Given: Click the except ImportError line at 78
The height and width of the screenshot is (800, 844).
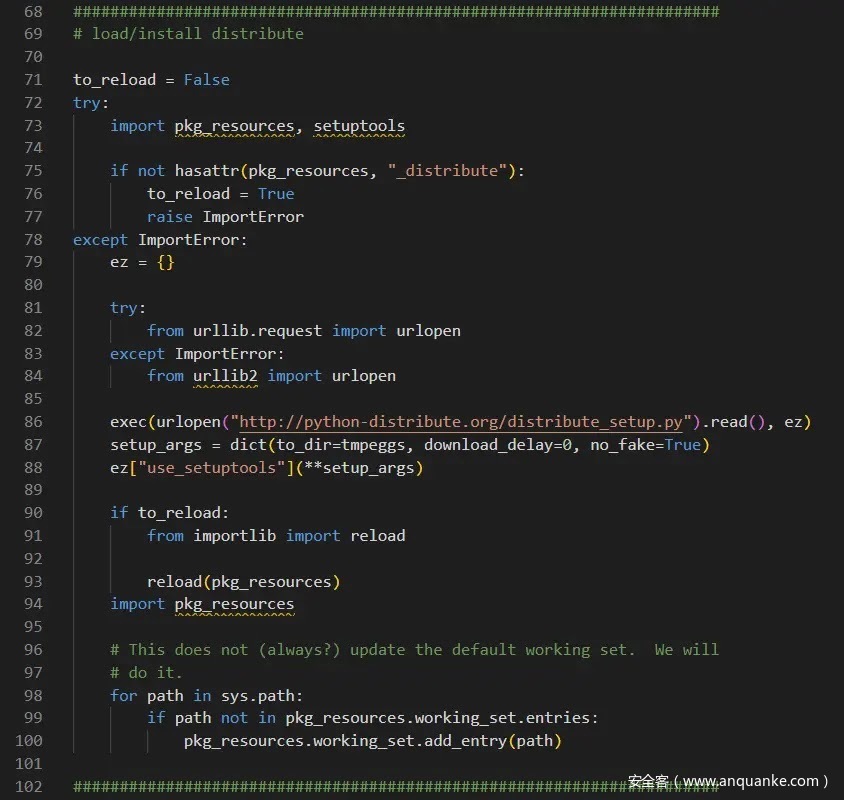Looking at the screenshot, I should 160,240.
